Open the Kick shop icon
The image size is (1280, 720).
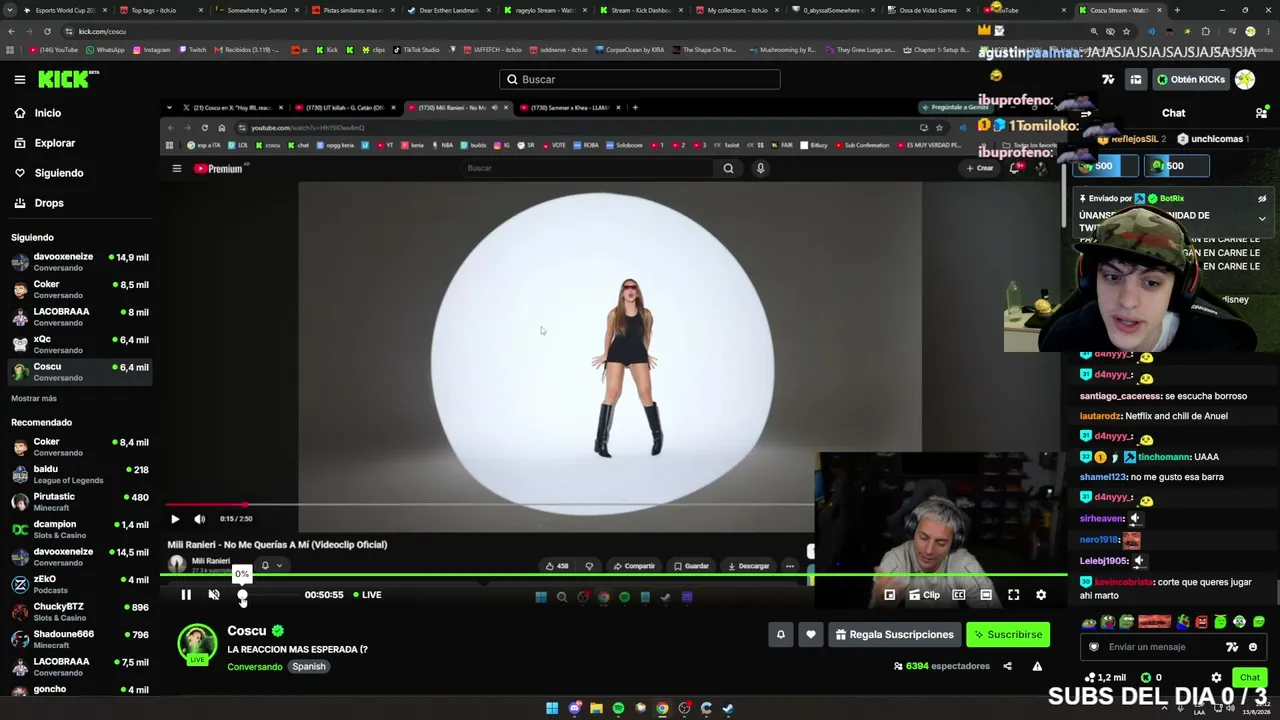click(x=1136, y=79)
